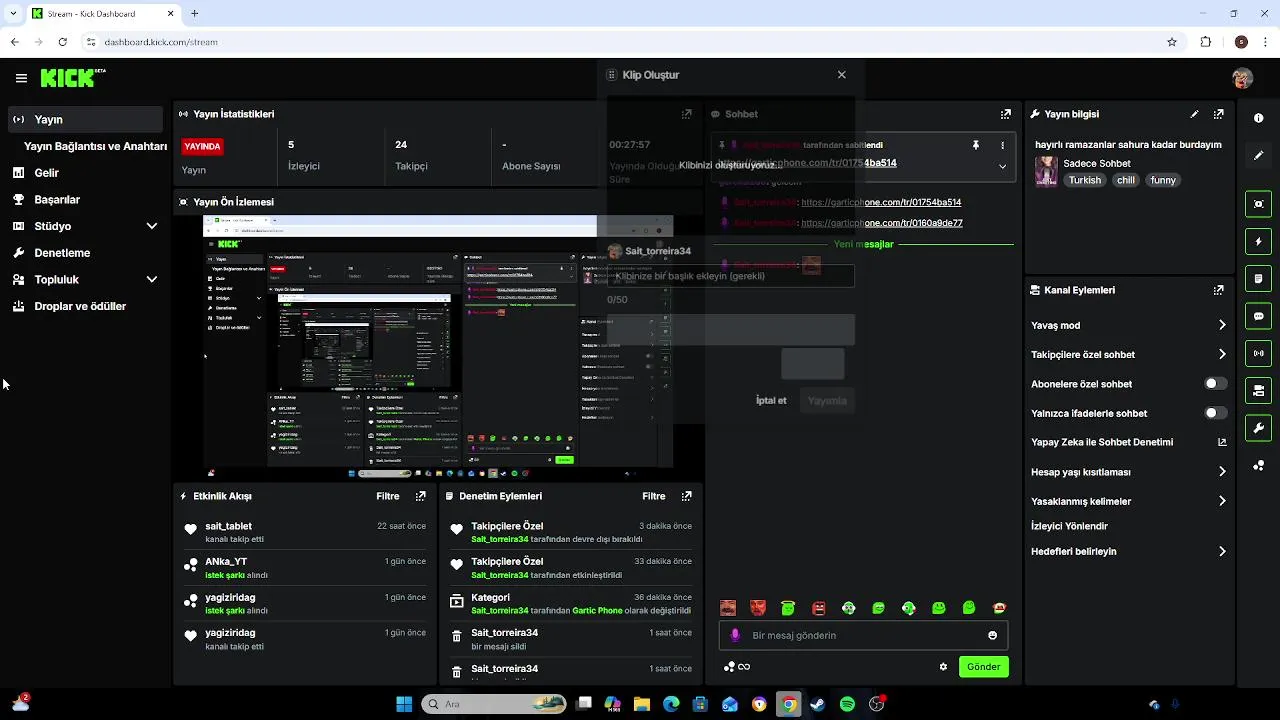Image resolution: width=1280 pixels, height=720 pixels.
Task: Pop out the Etkinlik Akışı panel
Action: 420,496
